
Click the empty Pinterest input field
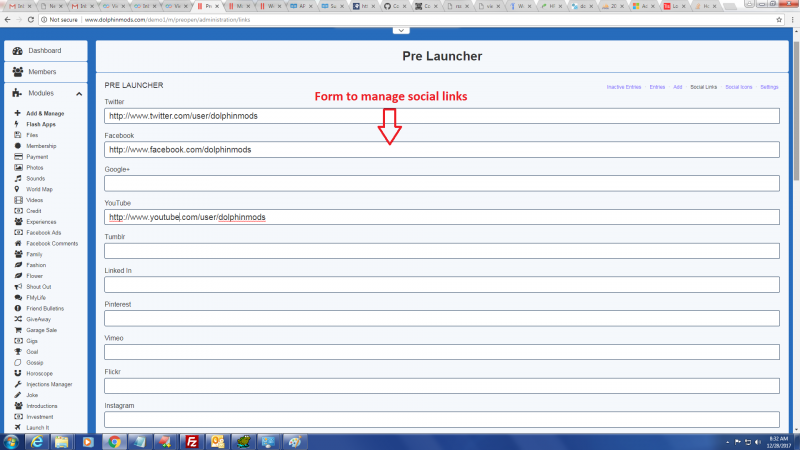tap(442, 318)
